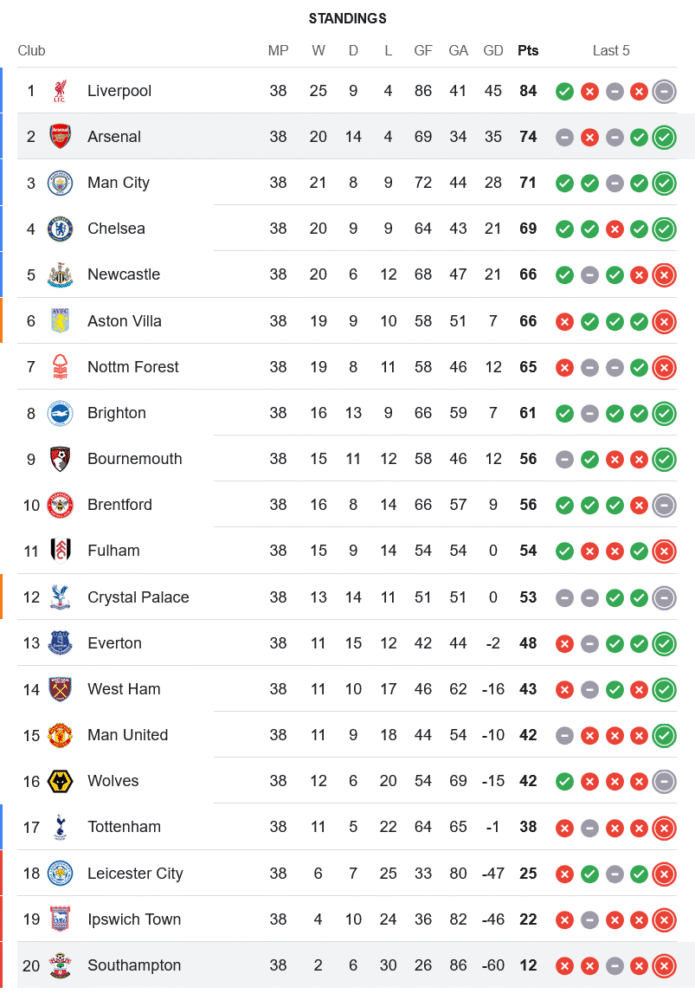
Task: Click the Last 5 column header
Action: [611, 51]
